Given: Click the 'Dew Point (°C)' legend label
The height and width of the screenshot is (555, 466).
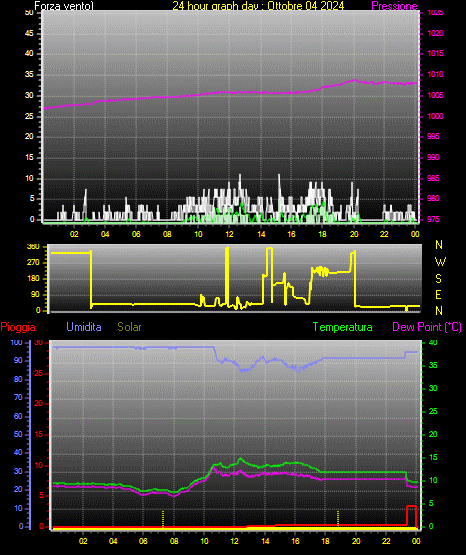Looking at the screenshot, I should click(427, 327).
